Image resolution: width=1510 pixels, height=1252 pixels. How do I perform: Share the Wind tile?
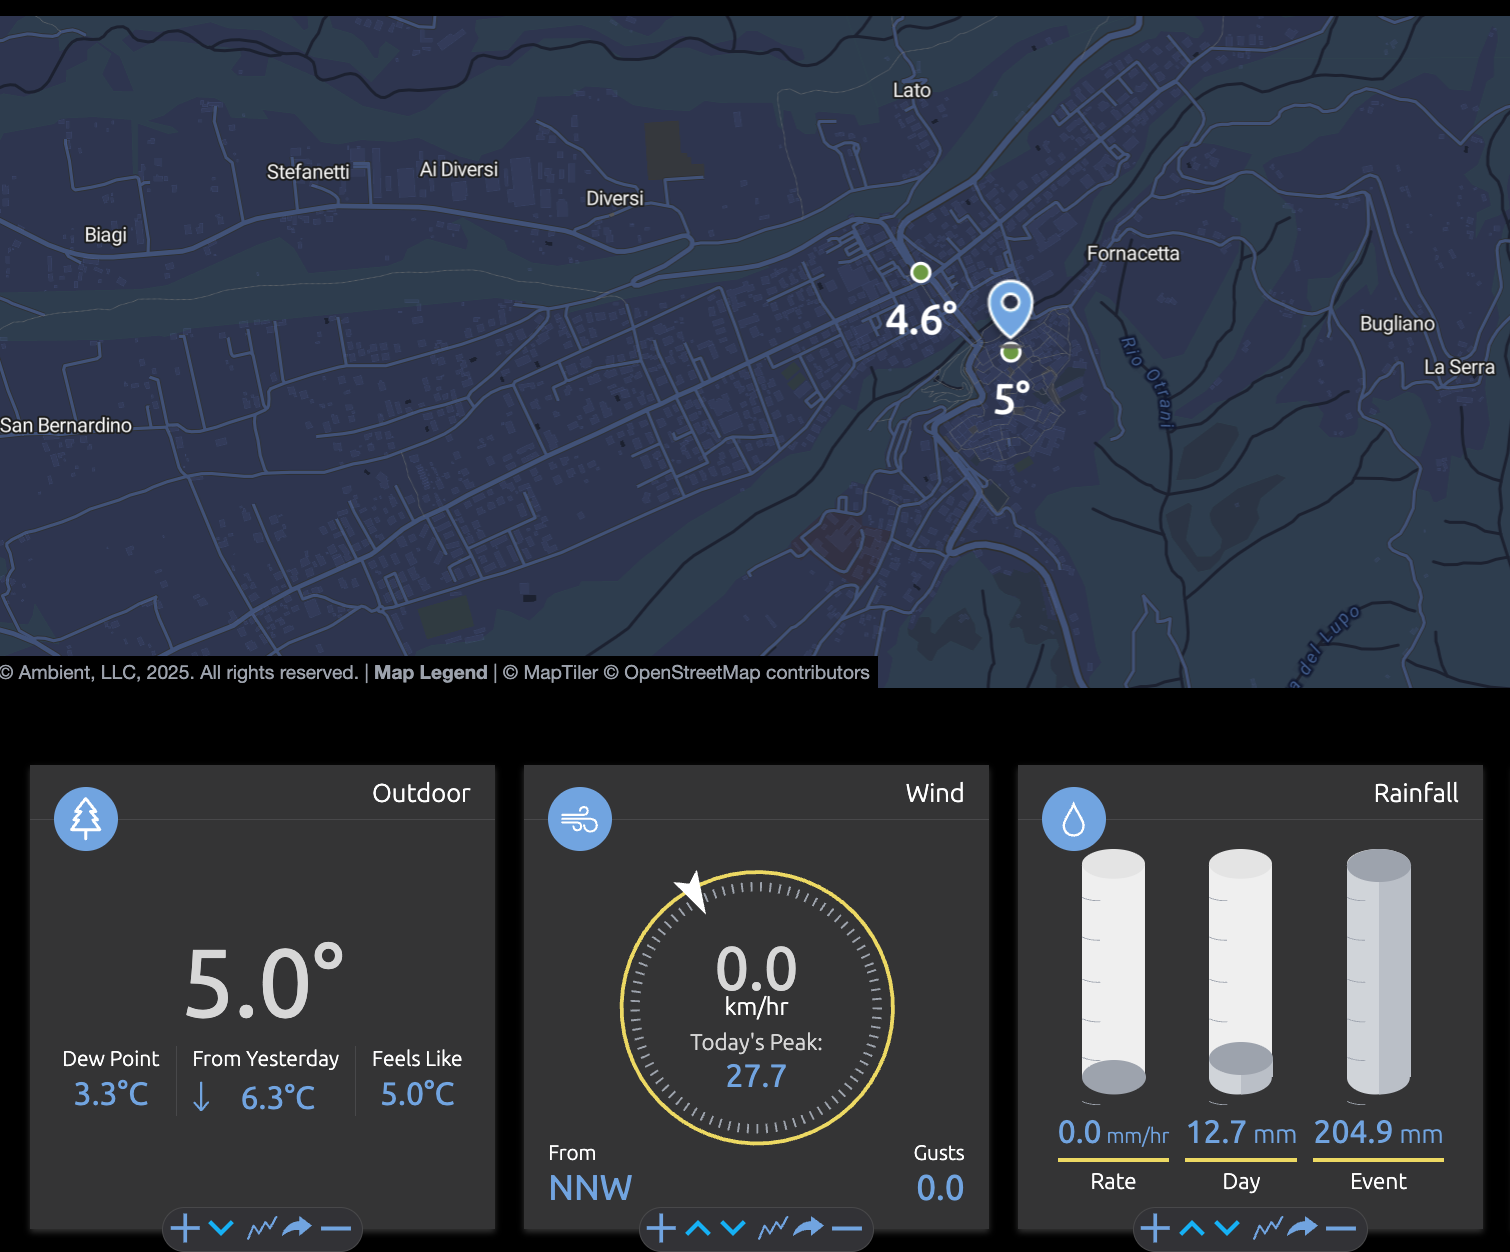pyautogui.click(x=808, y=1227)
